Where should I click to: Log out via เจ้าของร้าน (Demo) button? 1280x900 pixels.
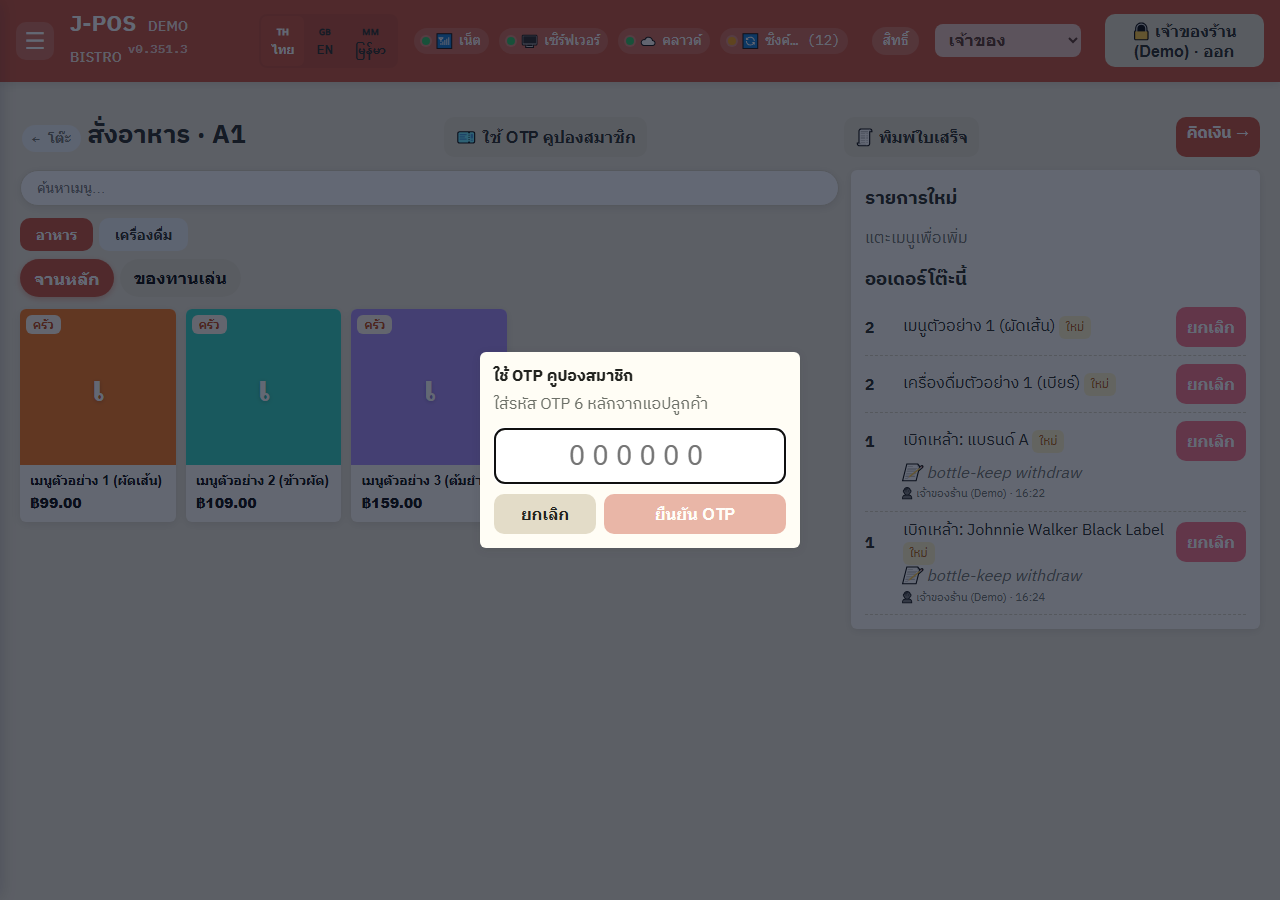pos(1184,41)
